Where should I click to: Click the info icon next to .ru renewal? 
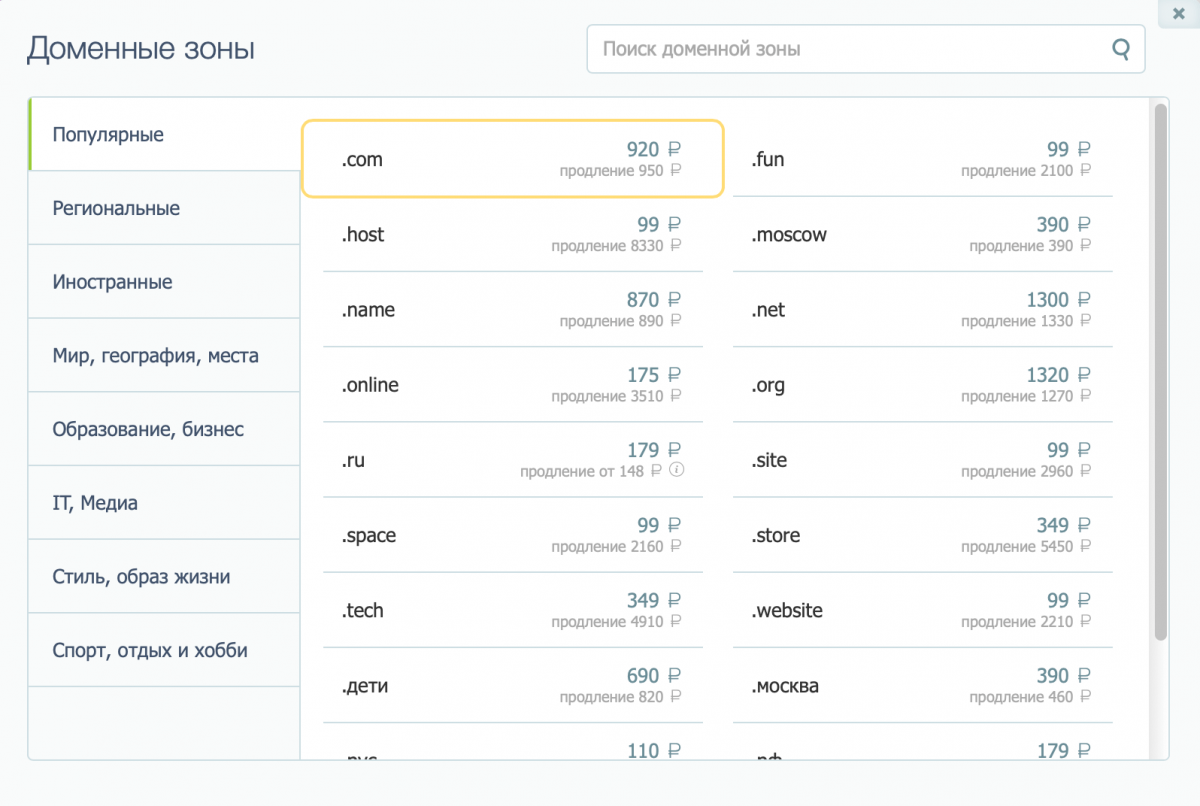[676, 471]
